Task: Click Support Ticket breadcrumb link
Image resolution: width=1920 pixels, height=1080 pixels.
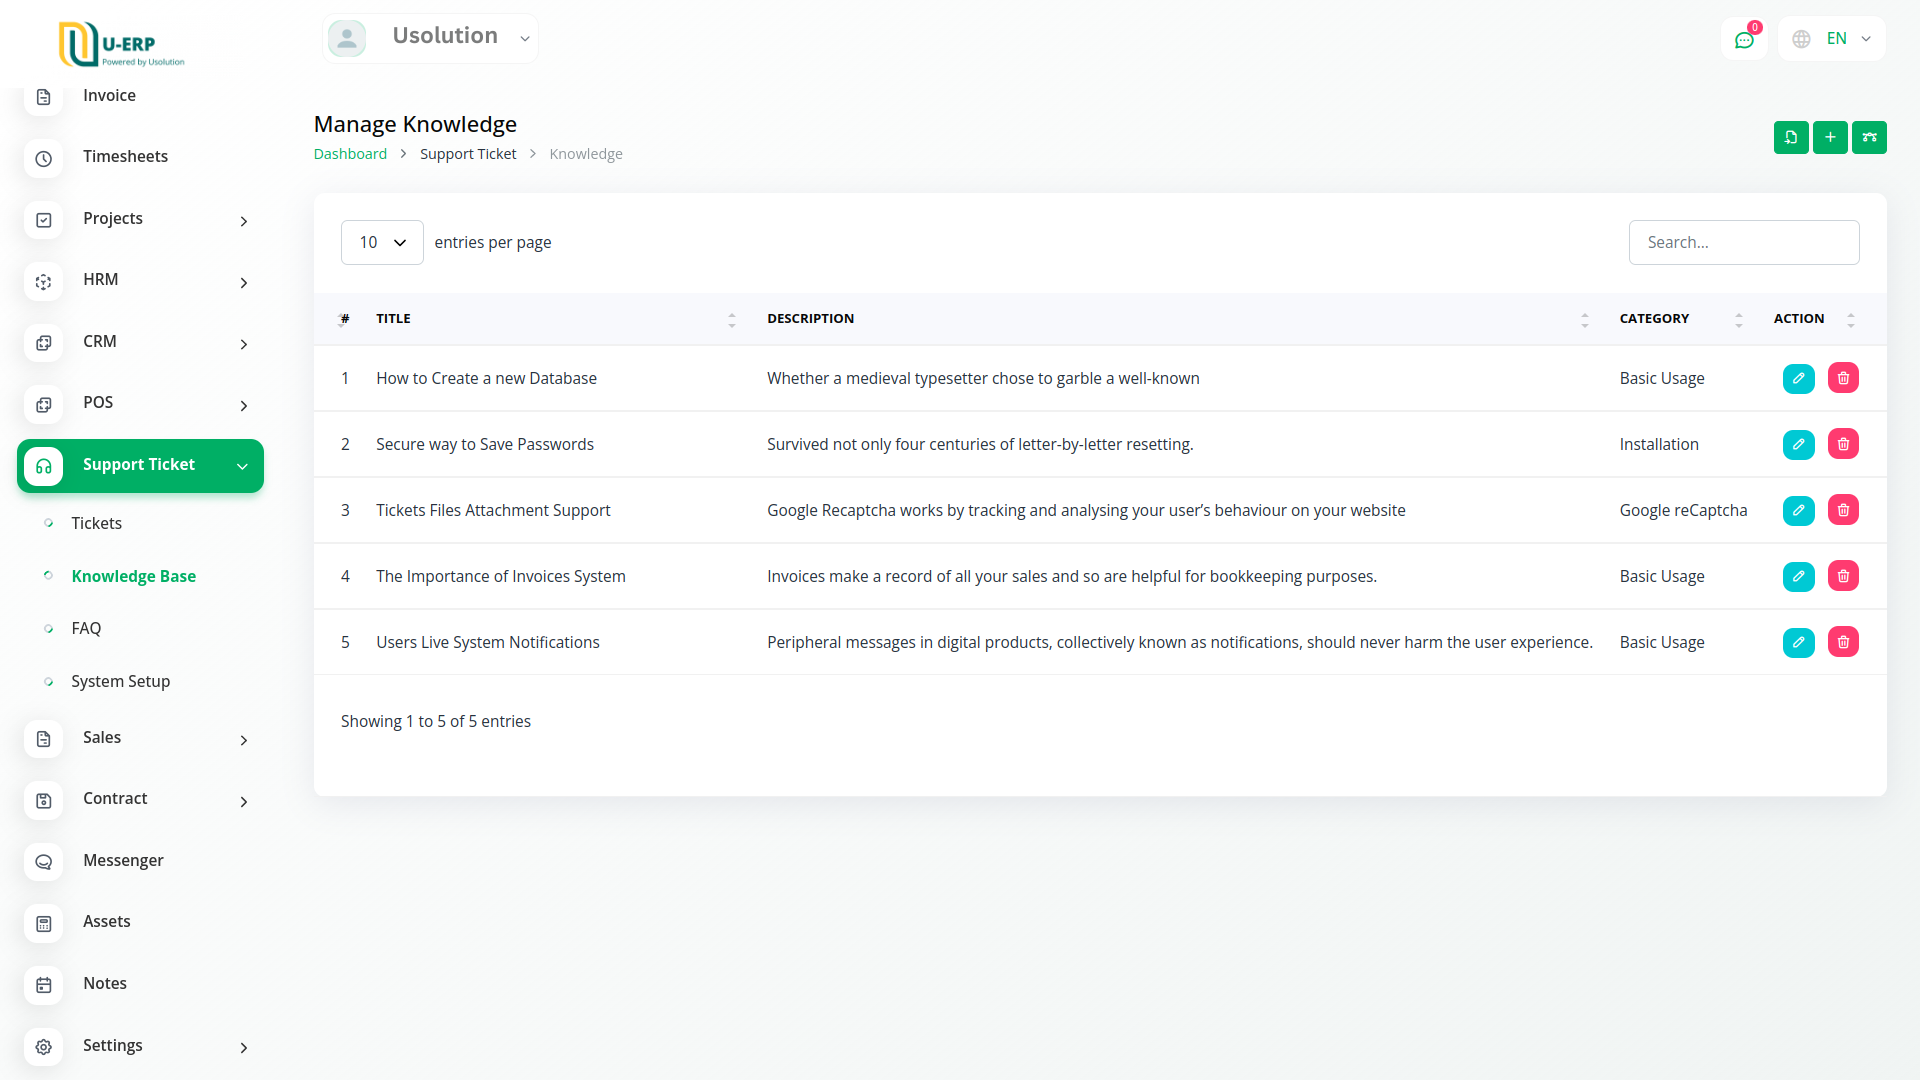Action: [468, 154]
